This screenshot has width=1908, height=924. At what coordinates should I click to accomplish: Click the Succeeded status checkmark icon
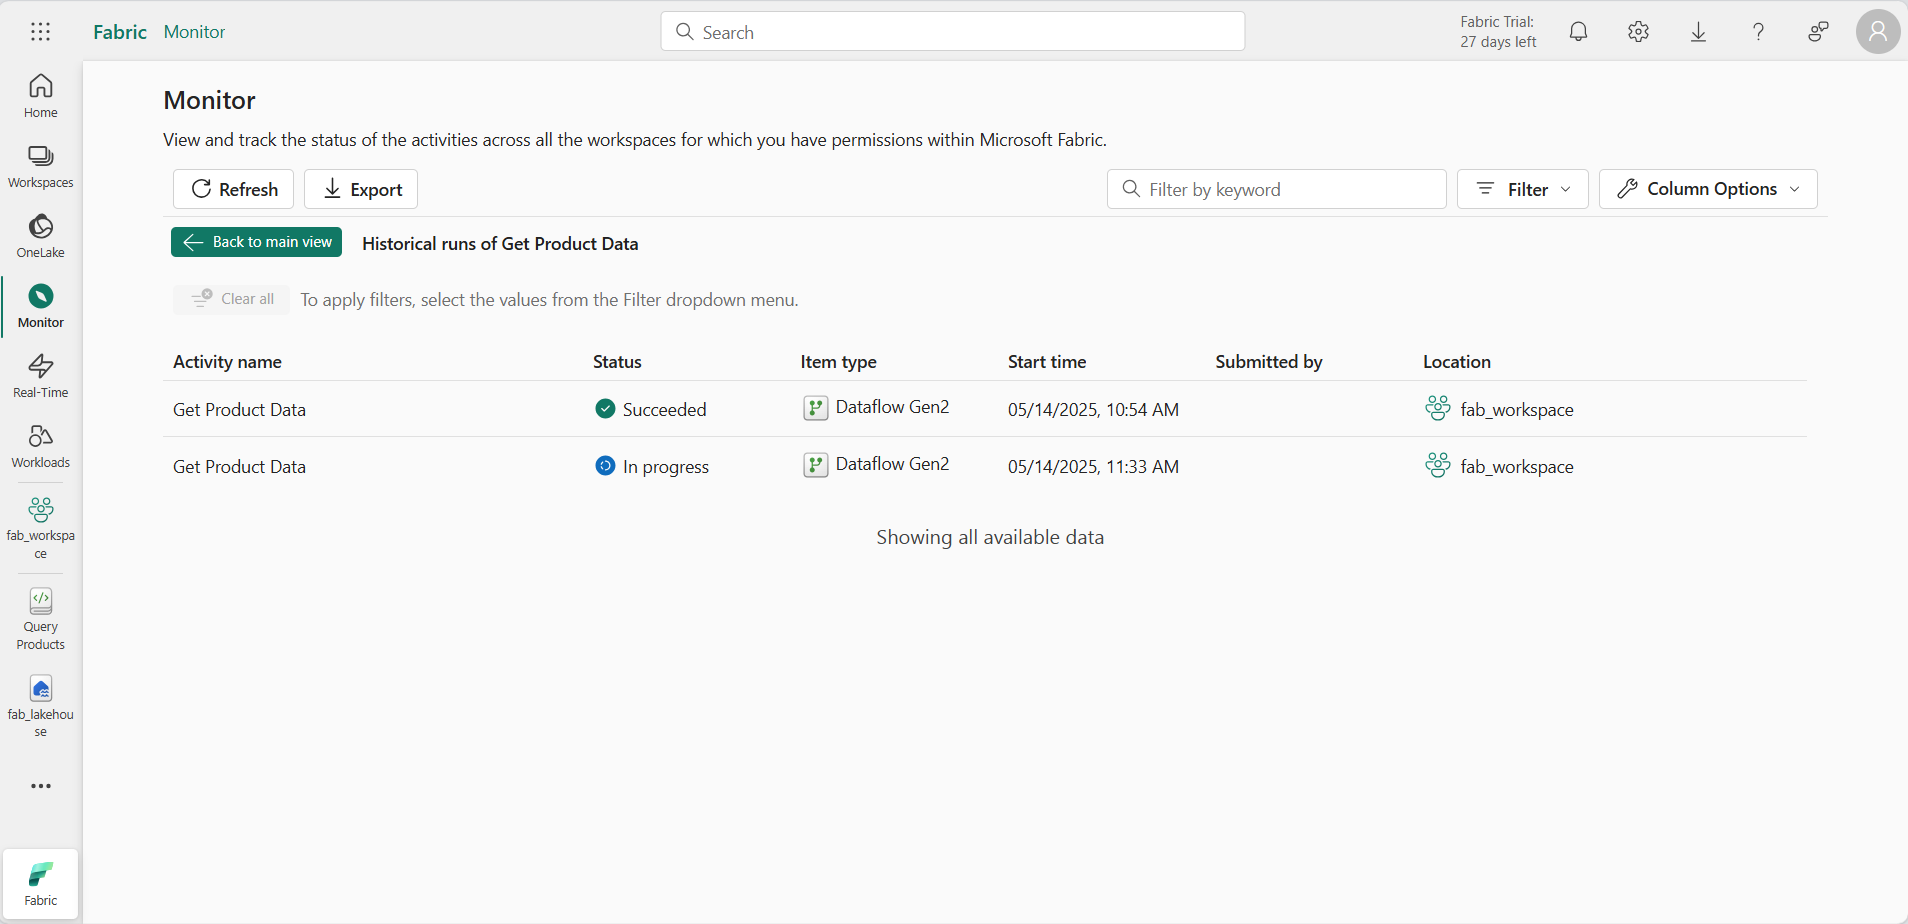coord(605,408)
